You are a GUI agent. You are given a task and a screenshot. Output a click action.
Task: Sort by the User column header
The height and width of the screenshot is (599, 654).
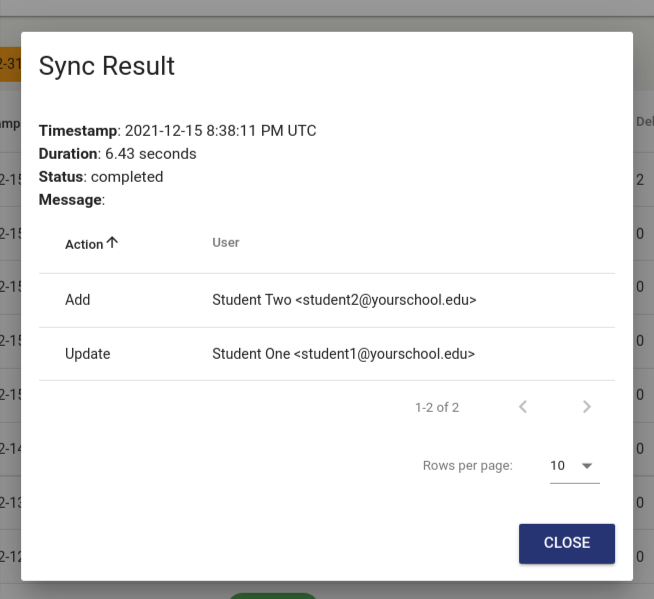pyautogui.click(x=226, y=243)
